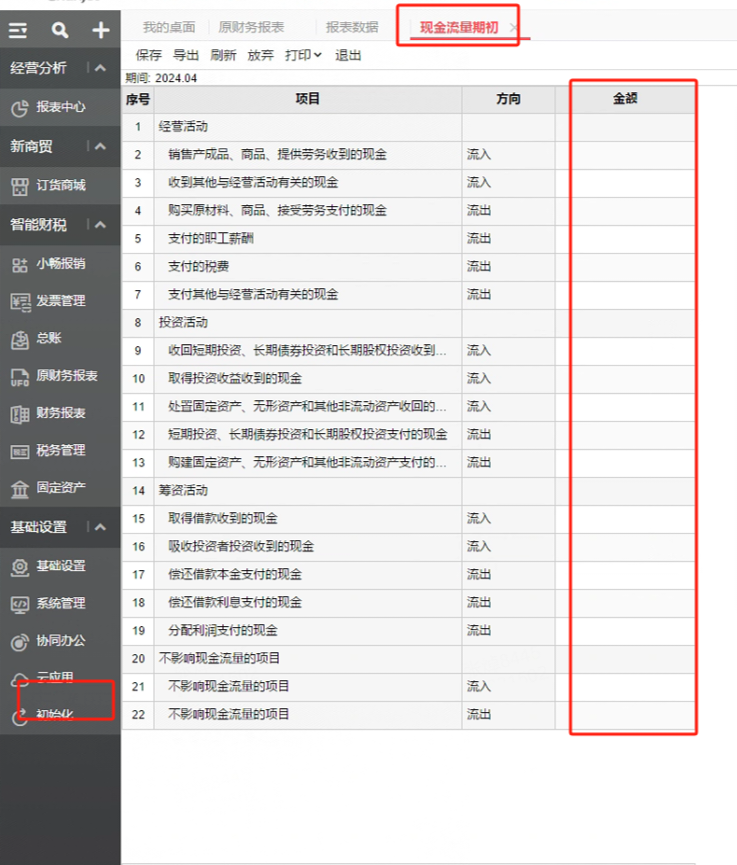
Task: Select the 现金流量期初 tab
Action: (x=459, y=27)
